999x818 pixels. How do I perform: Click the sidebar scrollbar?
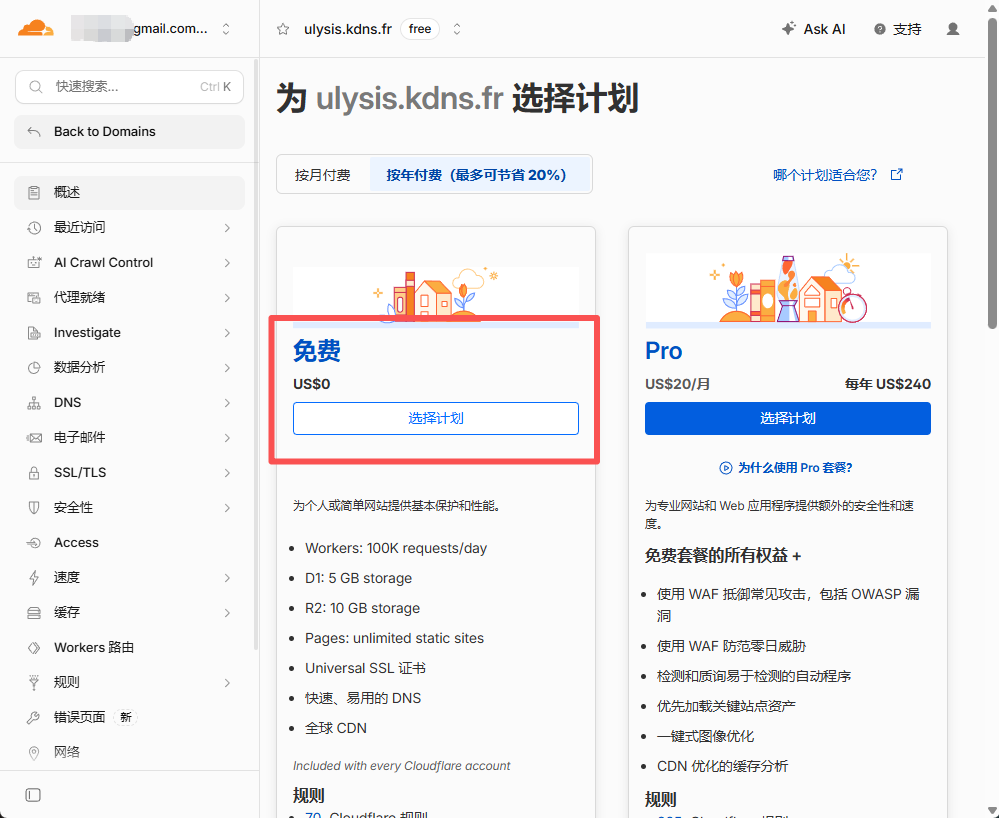click(256, 354)
